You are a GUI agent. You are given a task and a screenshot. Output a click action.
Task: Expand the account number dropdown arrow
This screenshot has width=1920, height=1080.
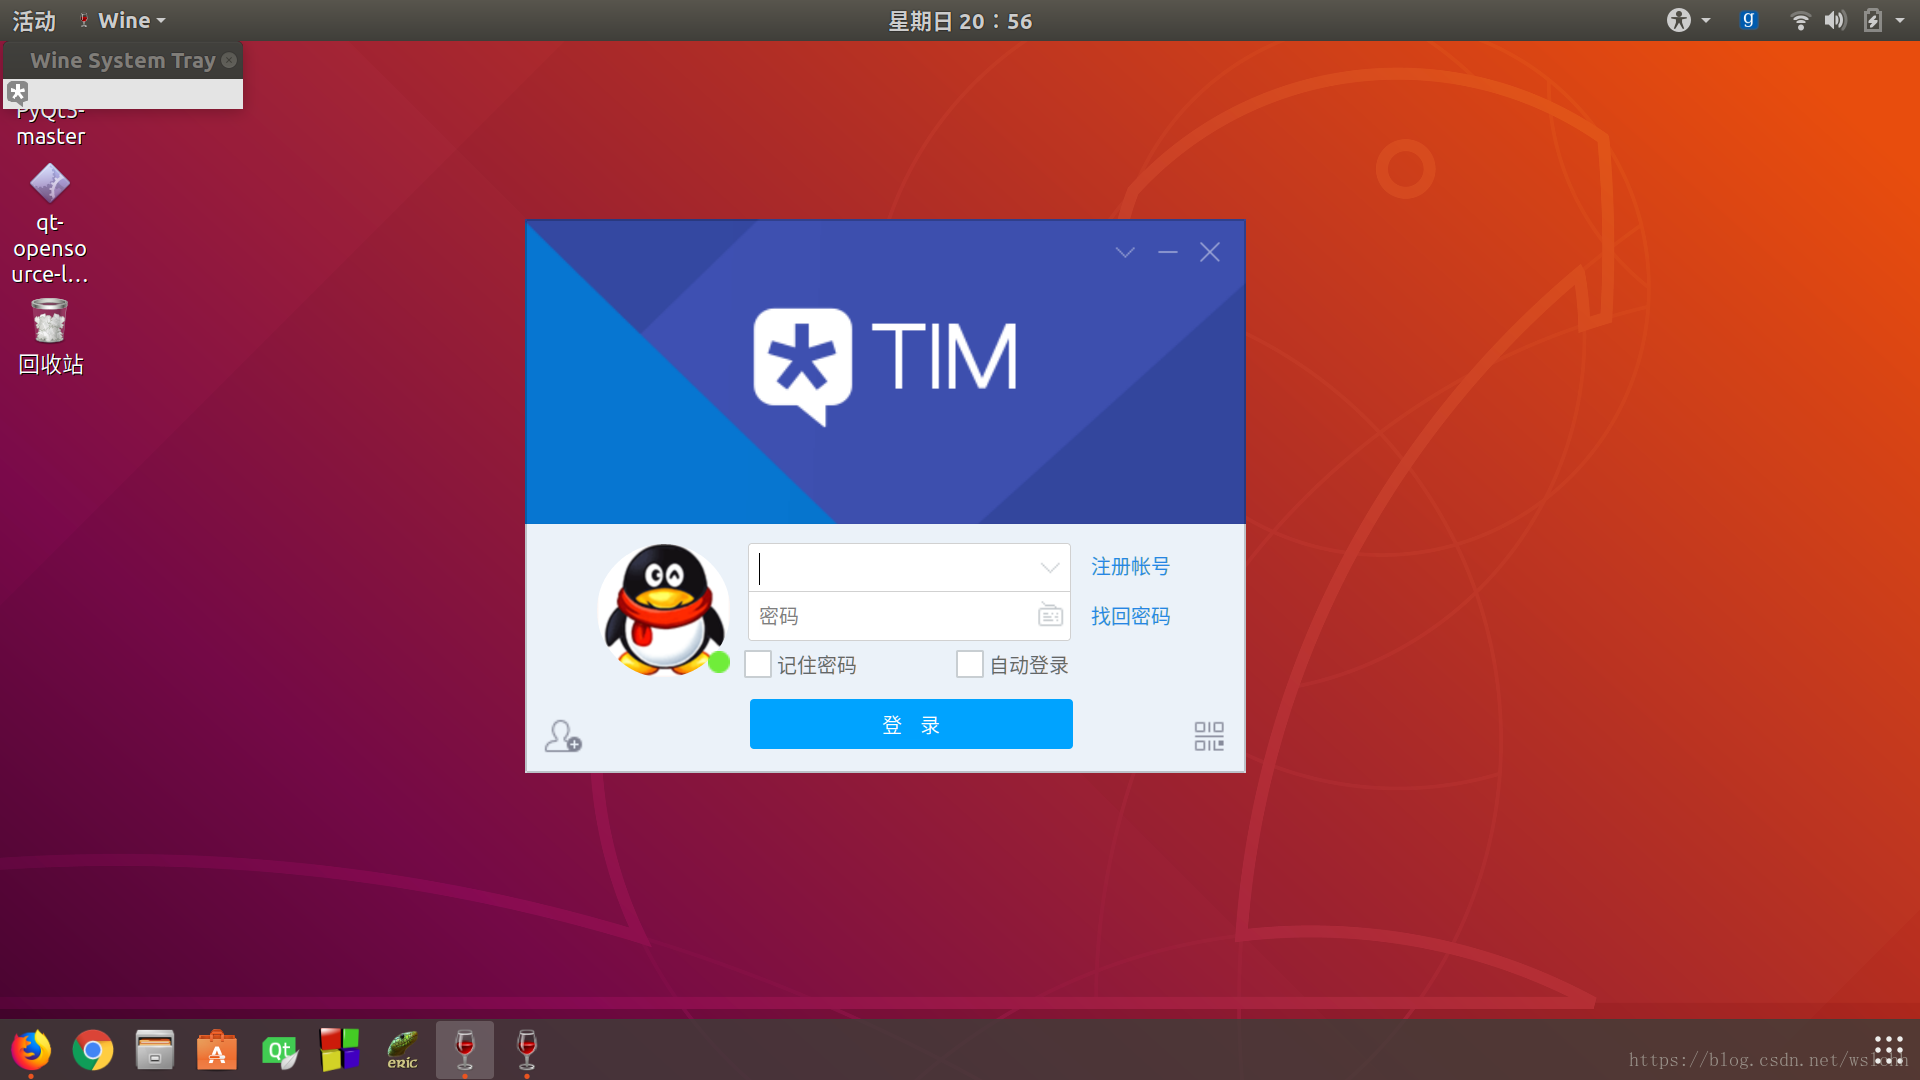1049,568
